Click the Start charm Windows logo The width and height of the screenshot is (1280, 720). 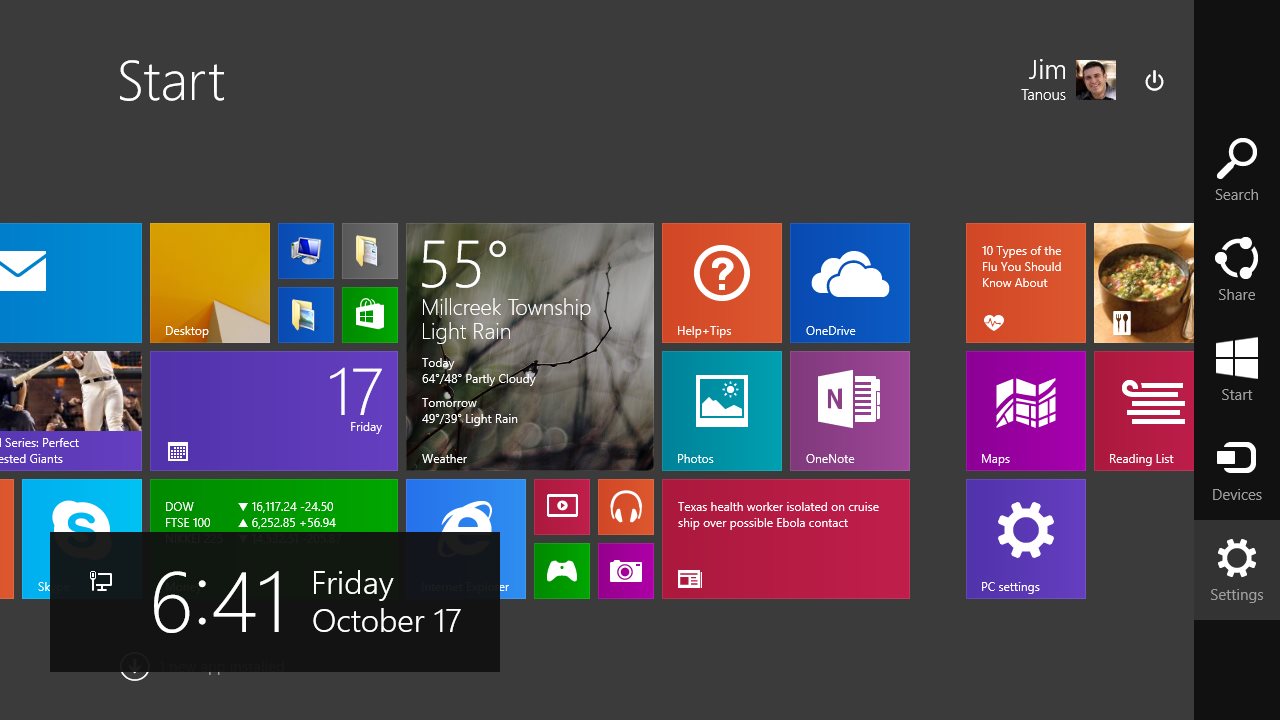coord(1236,358)
